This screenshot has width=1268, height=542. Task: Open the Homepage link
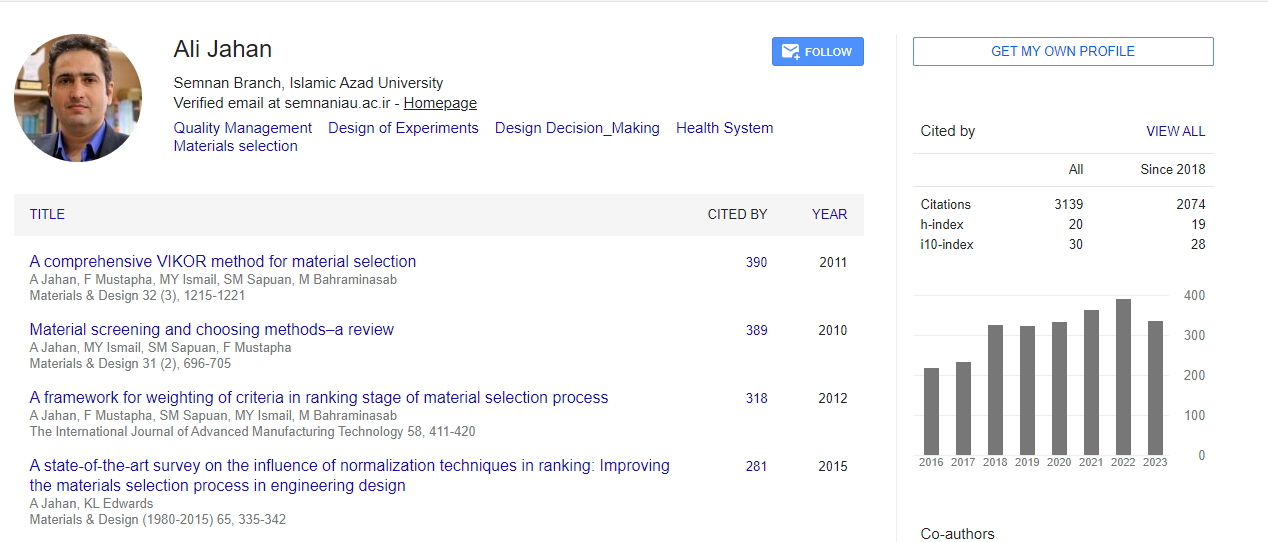click(440, 103)
